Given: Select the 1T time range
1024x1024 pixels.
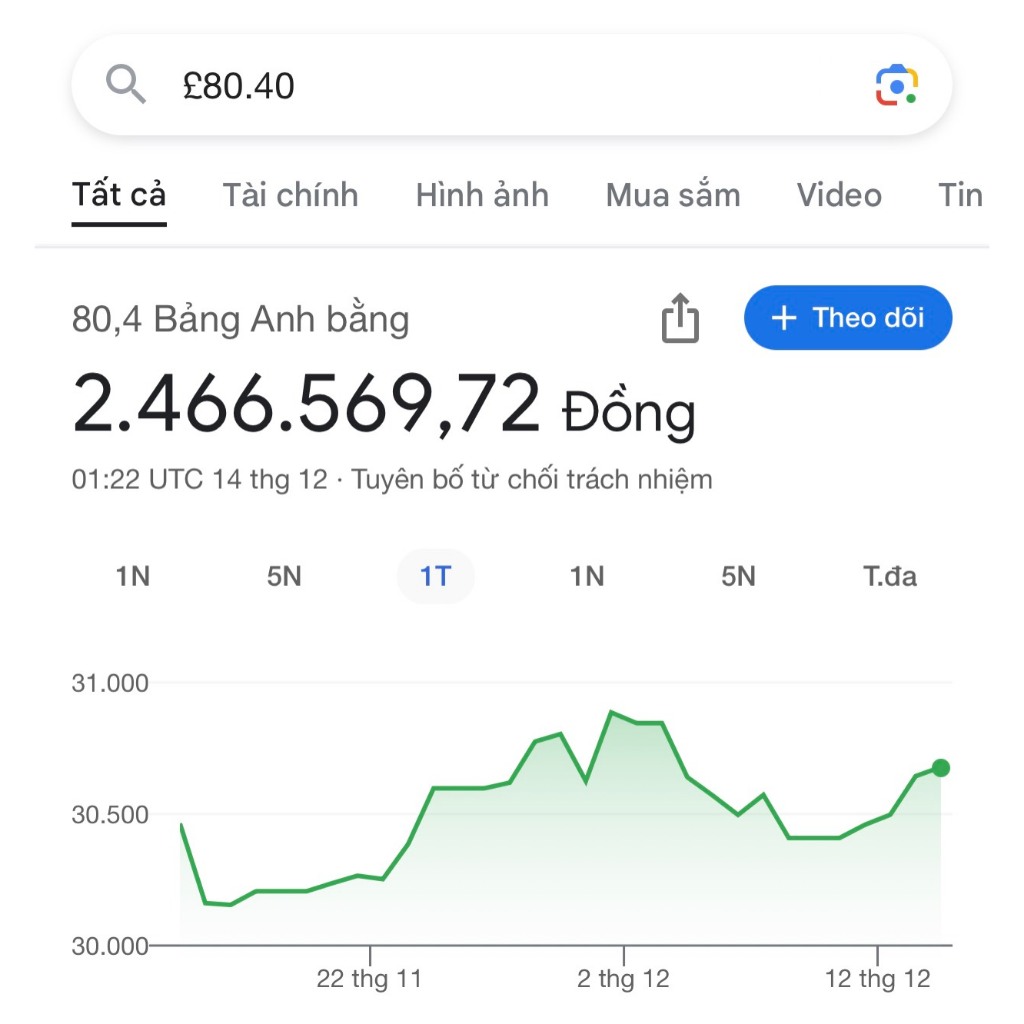Looking at the screenshot, I should [436, 577].
